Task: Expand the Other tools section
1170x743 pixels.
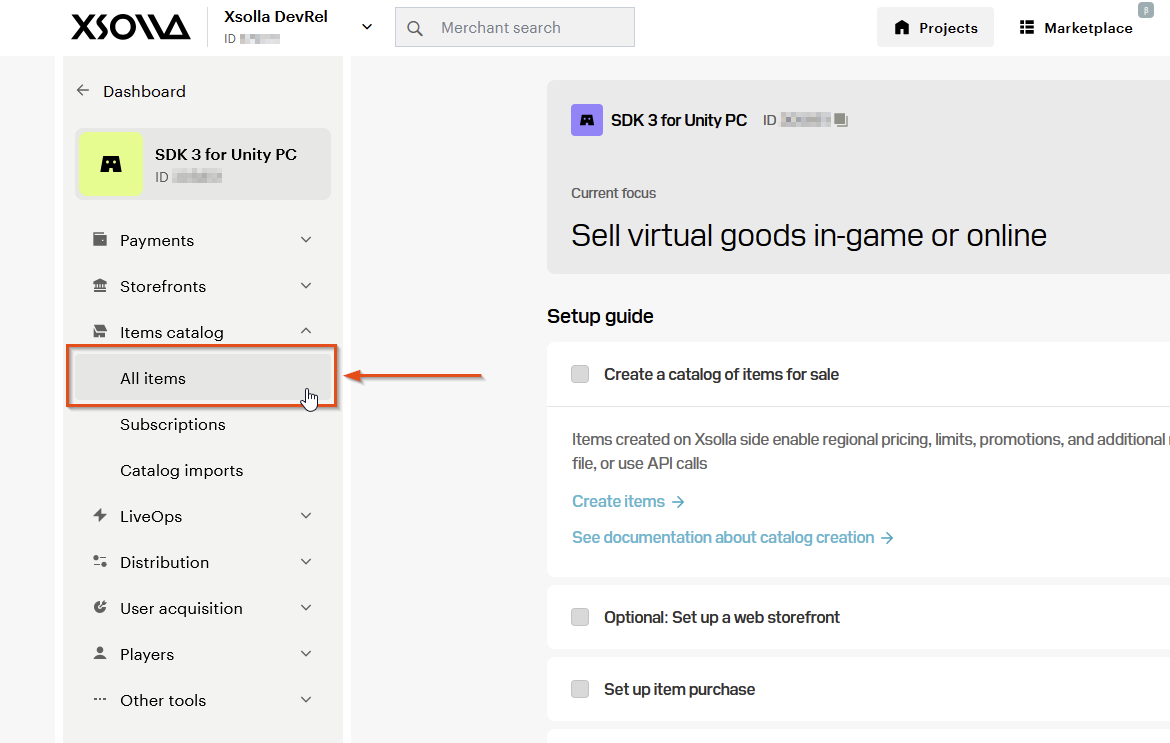Action: coord(306,700)
